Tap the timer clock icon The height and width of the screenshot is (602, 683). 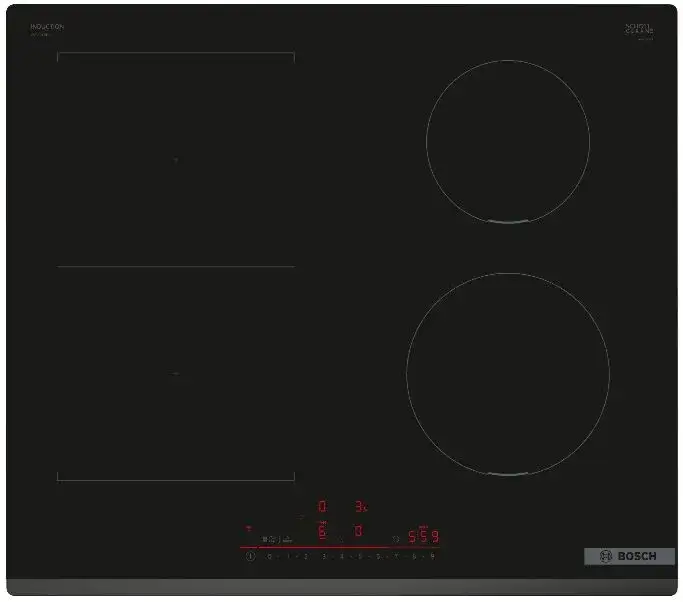[396, 538]
